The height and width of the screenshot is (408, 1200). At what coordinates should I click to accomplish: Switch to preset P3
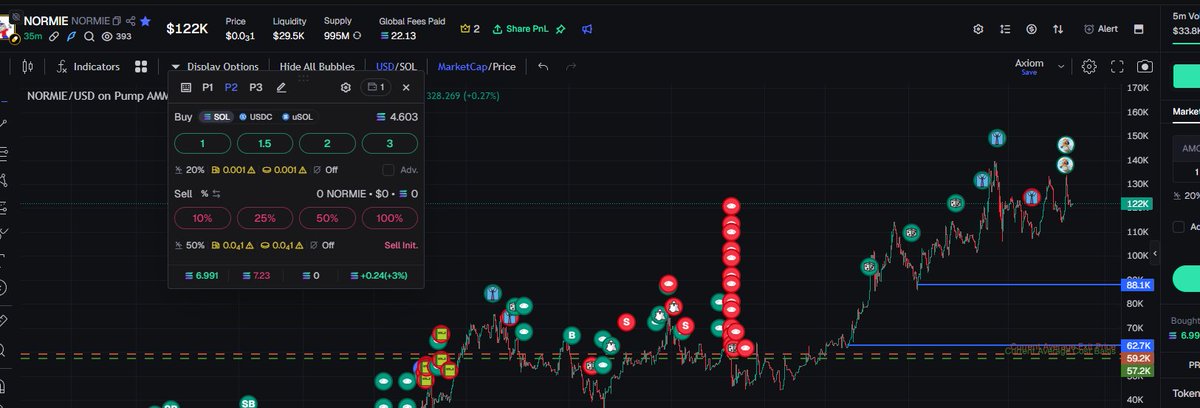[256, 88]
